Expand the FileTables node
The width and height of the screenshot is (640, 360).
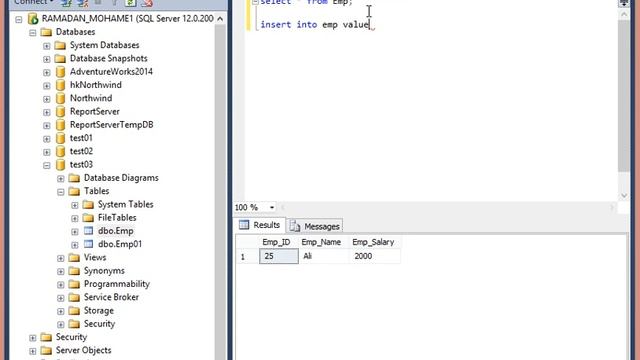pos(75,218)
